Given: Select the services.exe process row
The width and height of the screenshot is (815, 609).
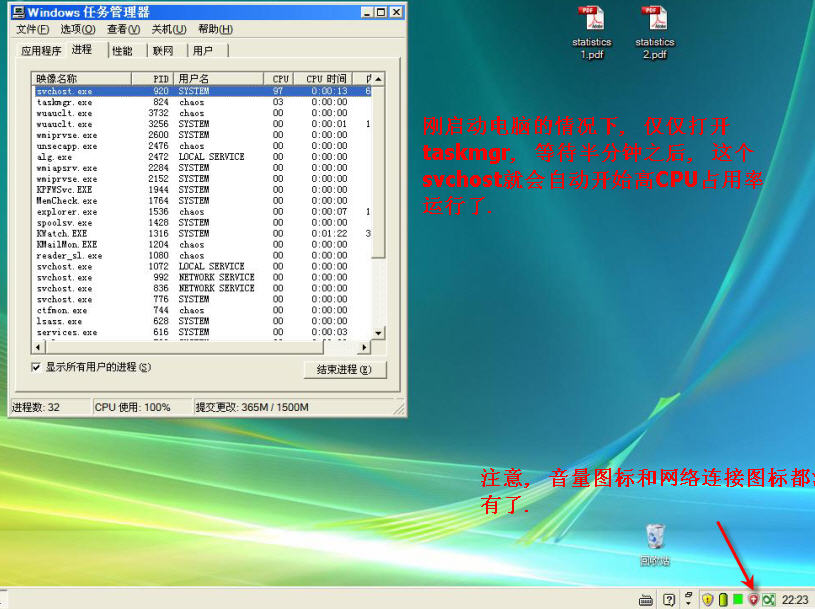Looking at the screenshot, I should 202,332.
